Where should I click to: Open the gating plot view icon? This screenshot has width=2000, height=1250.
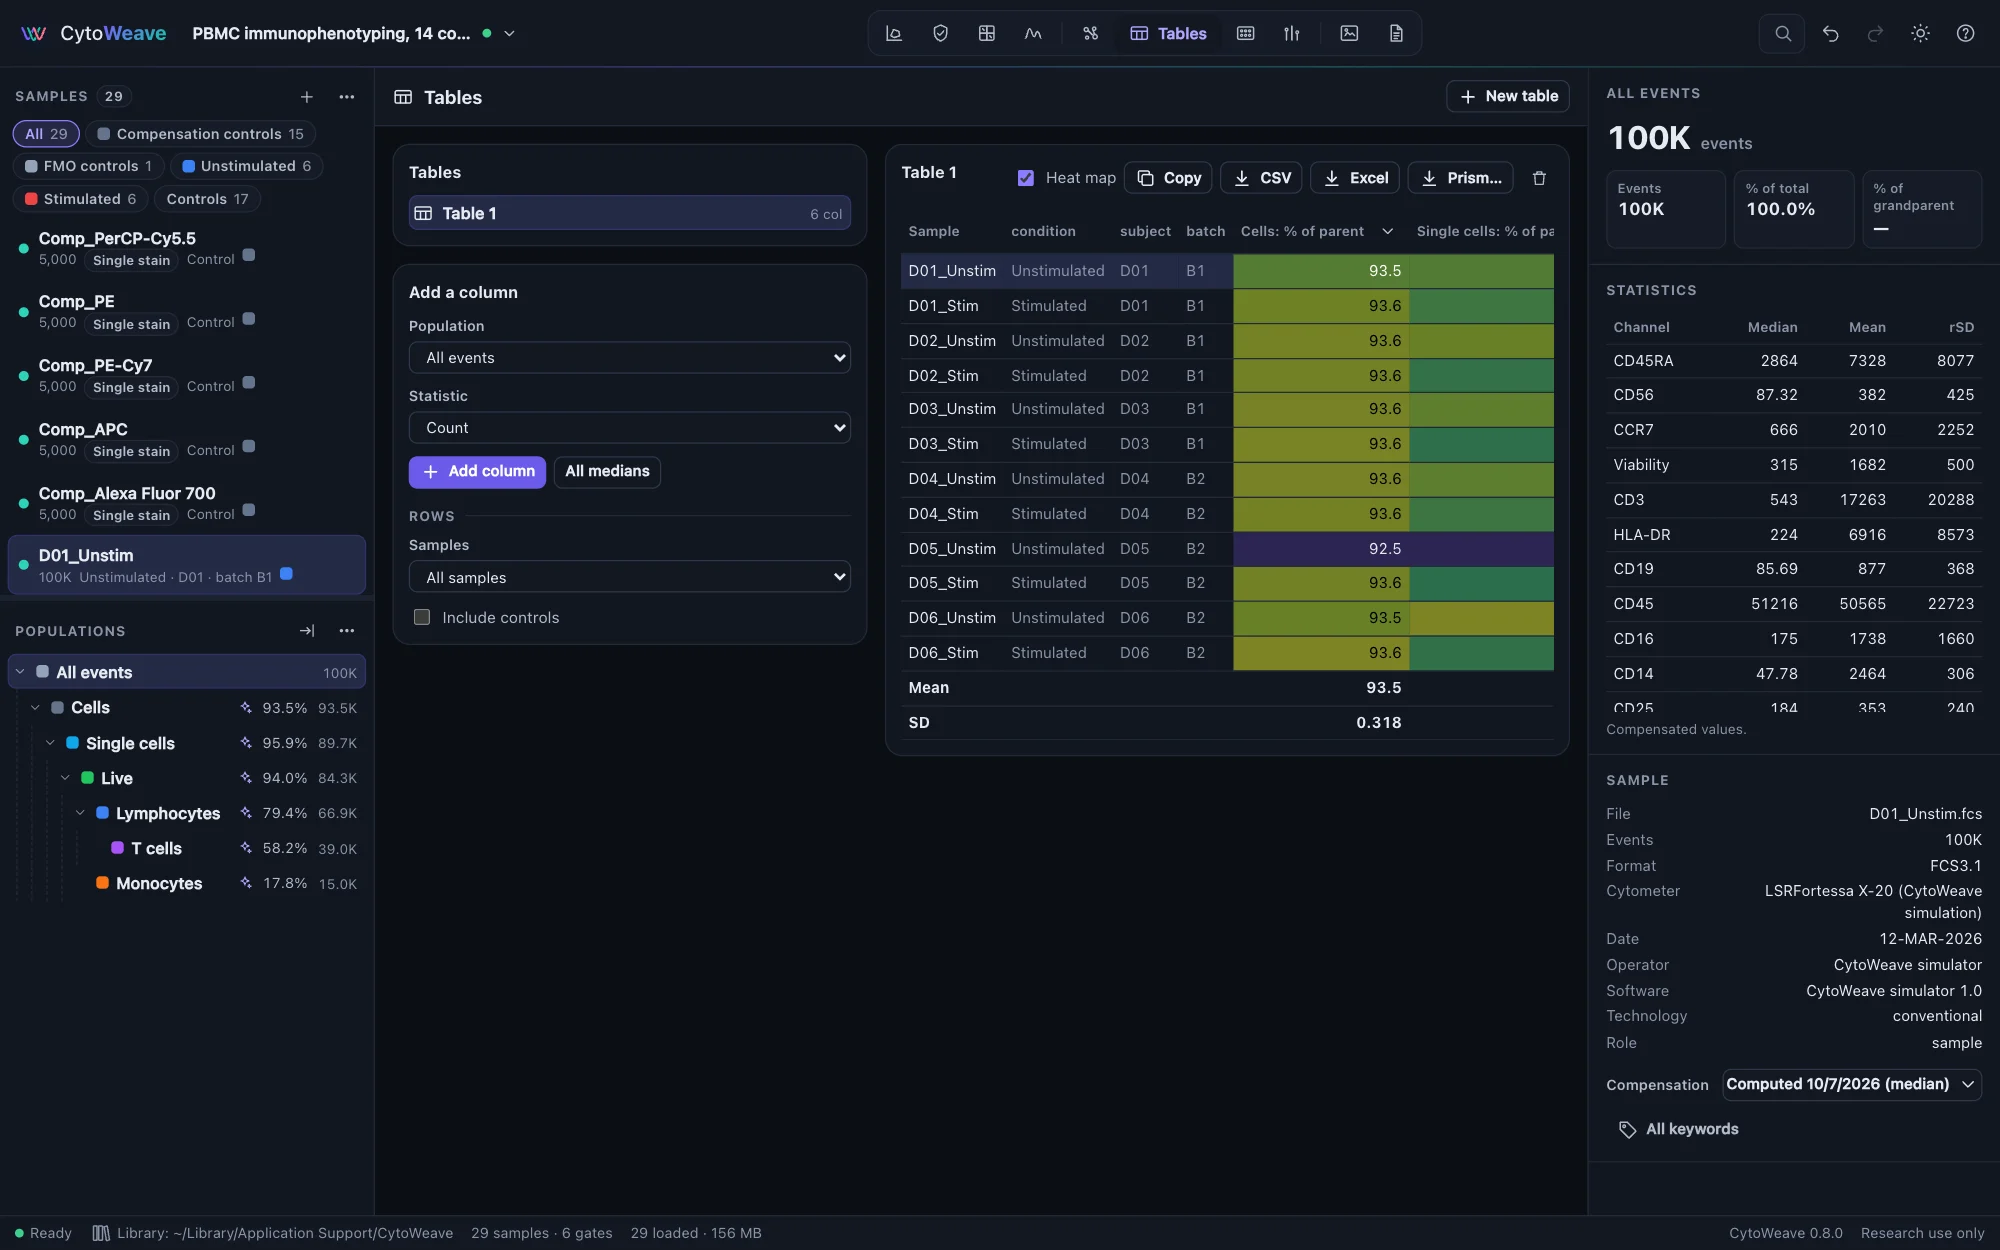[894, 33]
